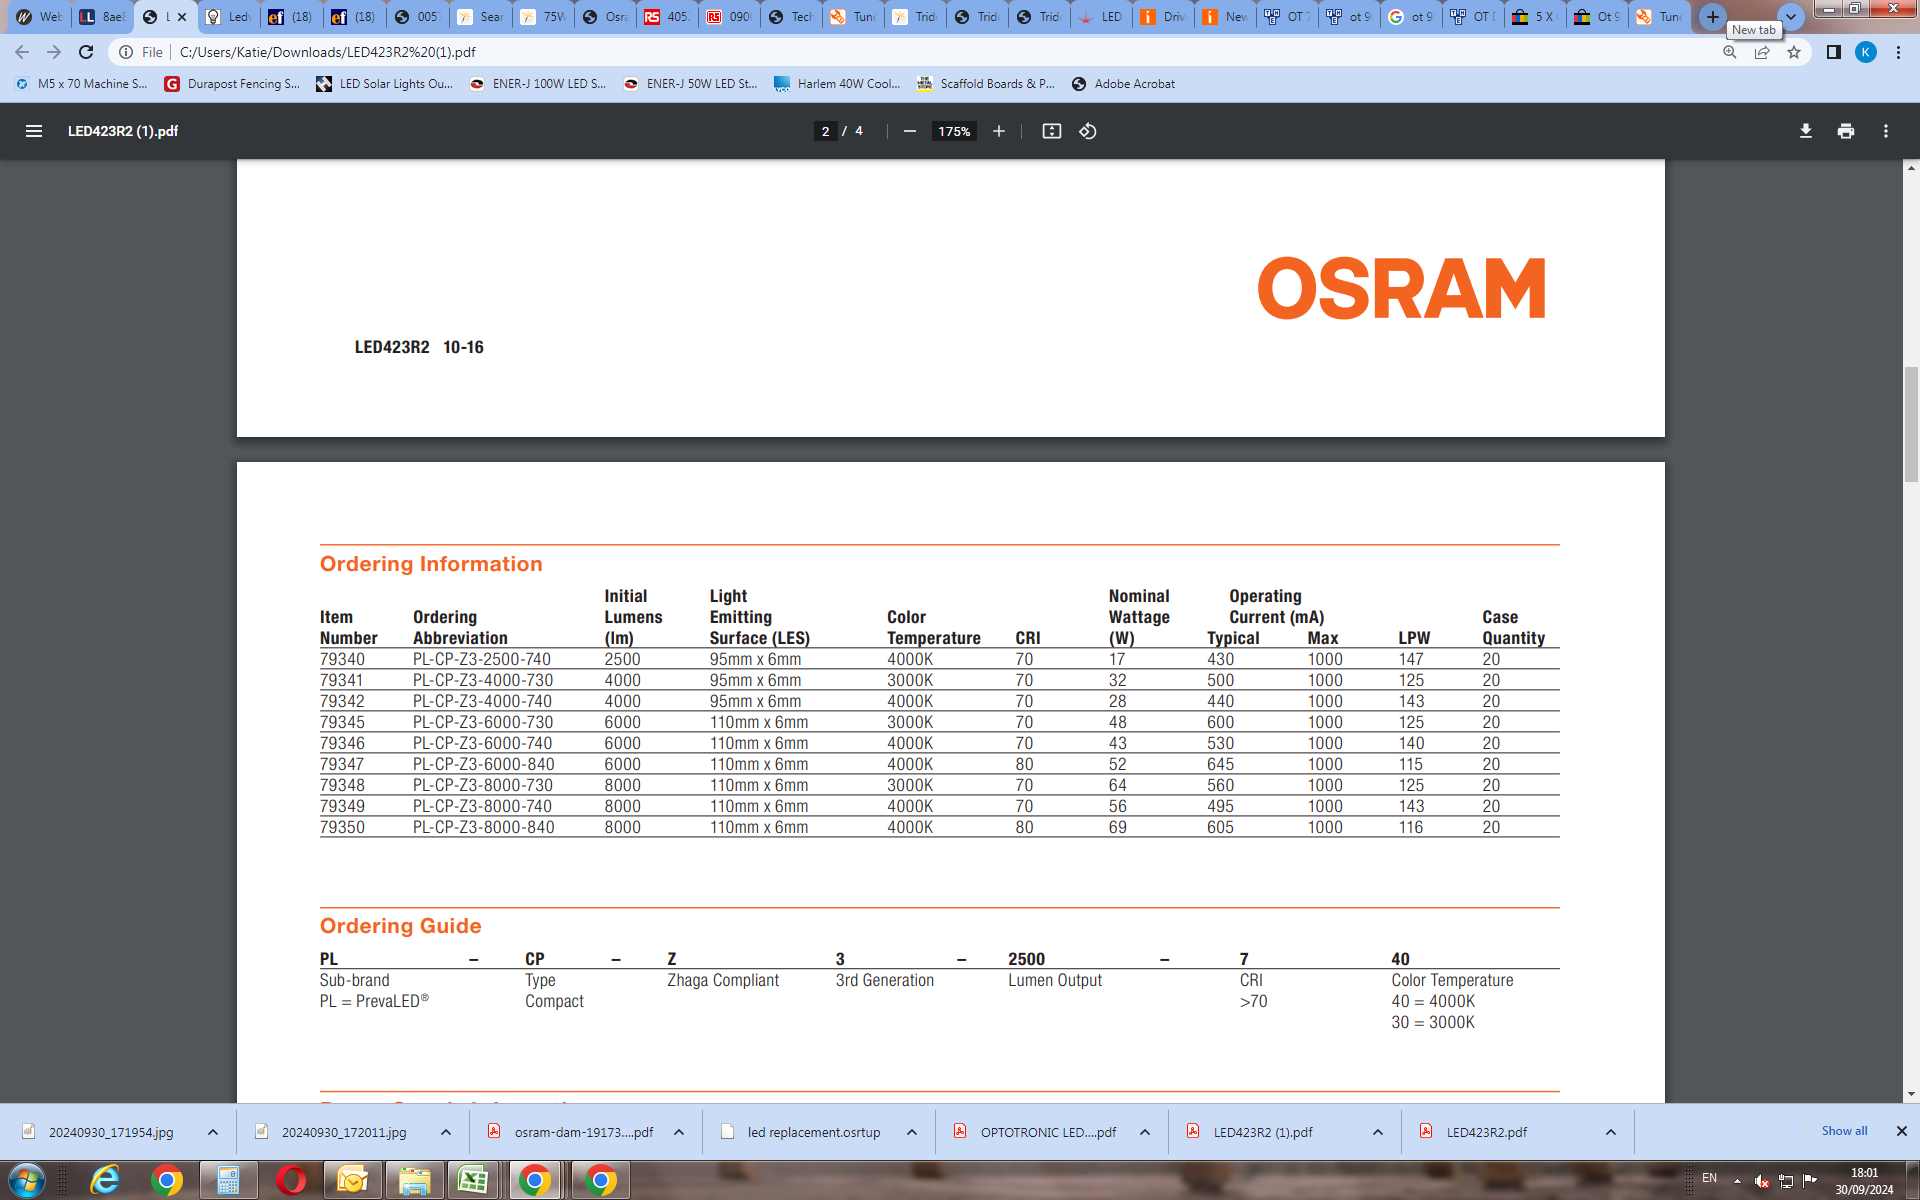Viewport: 1920px width, 1200px height.
Task: Open LED Solar Lights bookmark
Action: pos(384,84)
